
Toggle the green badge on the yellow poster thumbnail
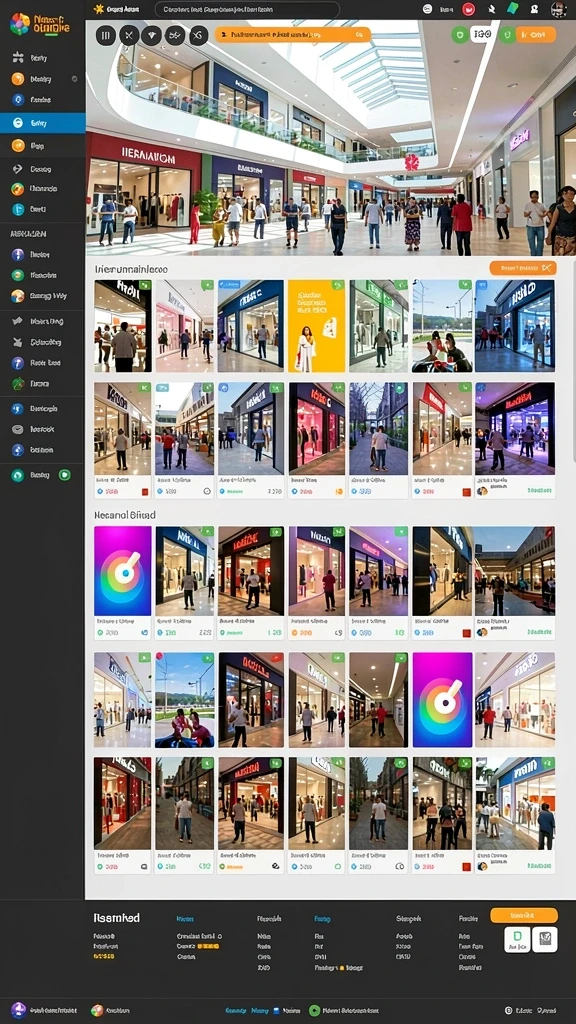[x=338, y=285]
